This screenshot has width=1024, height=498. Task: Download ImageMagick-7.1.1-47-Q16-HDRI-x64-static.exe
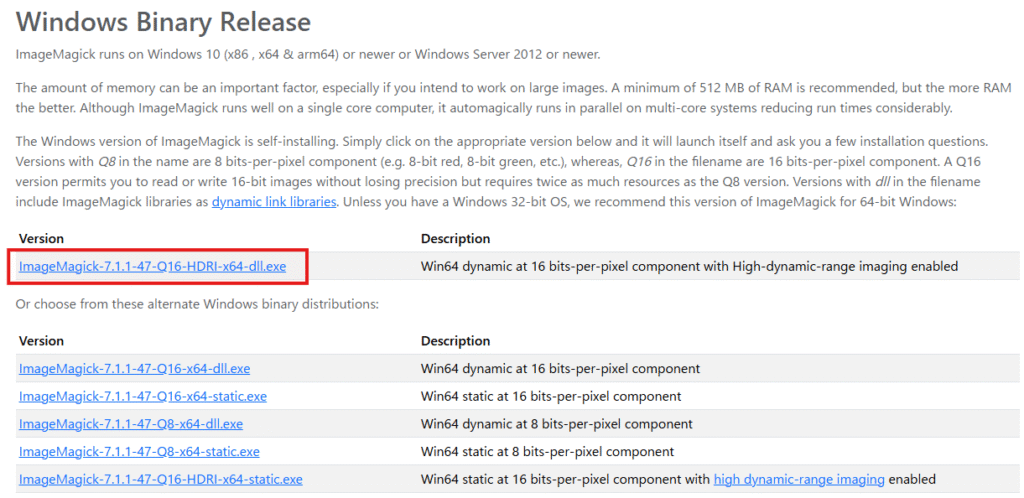click(x=161, y=479)
